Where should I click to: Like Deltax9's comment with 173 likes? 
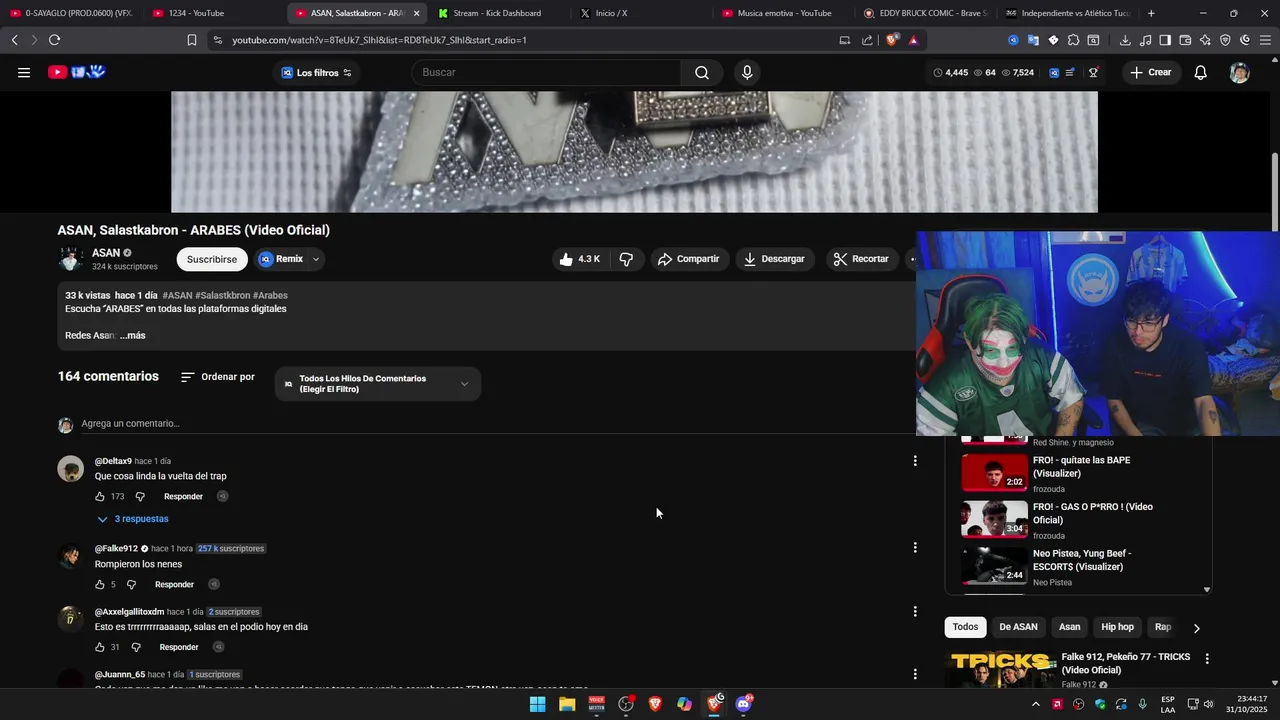click(x=100, y=496)
